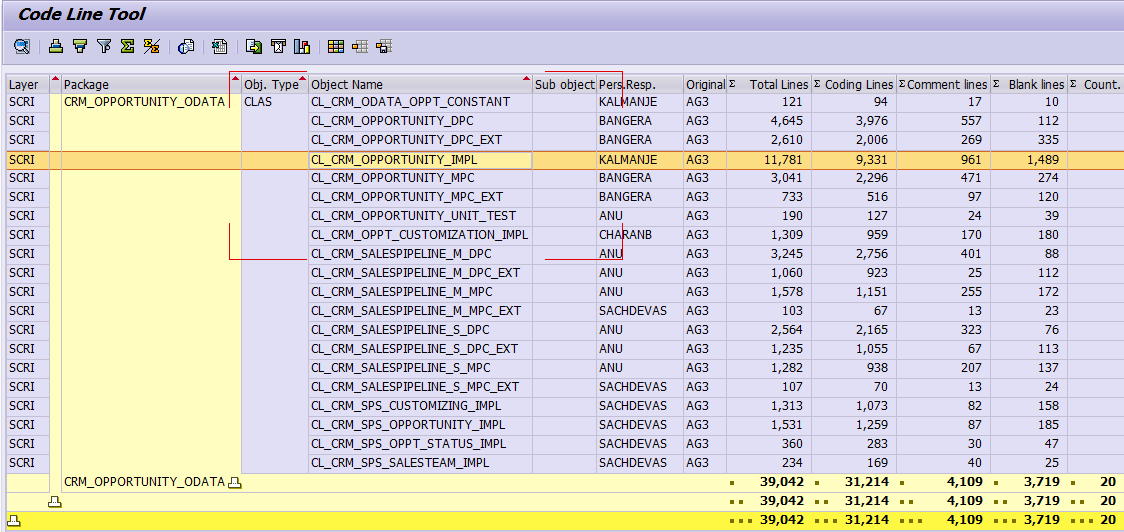This screenshot has width=1124, height=532.
Task: Open the Details magnifier icon in toolbar
Action: (22, 47)
